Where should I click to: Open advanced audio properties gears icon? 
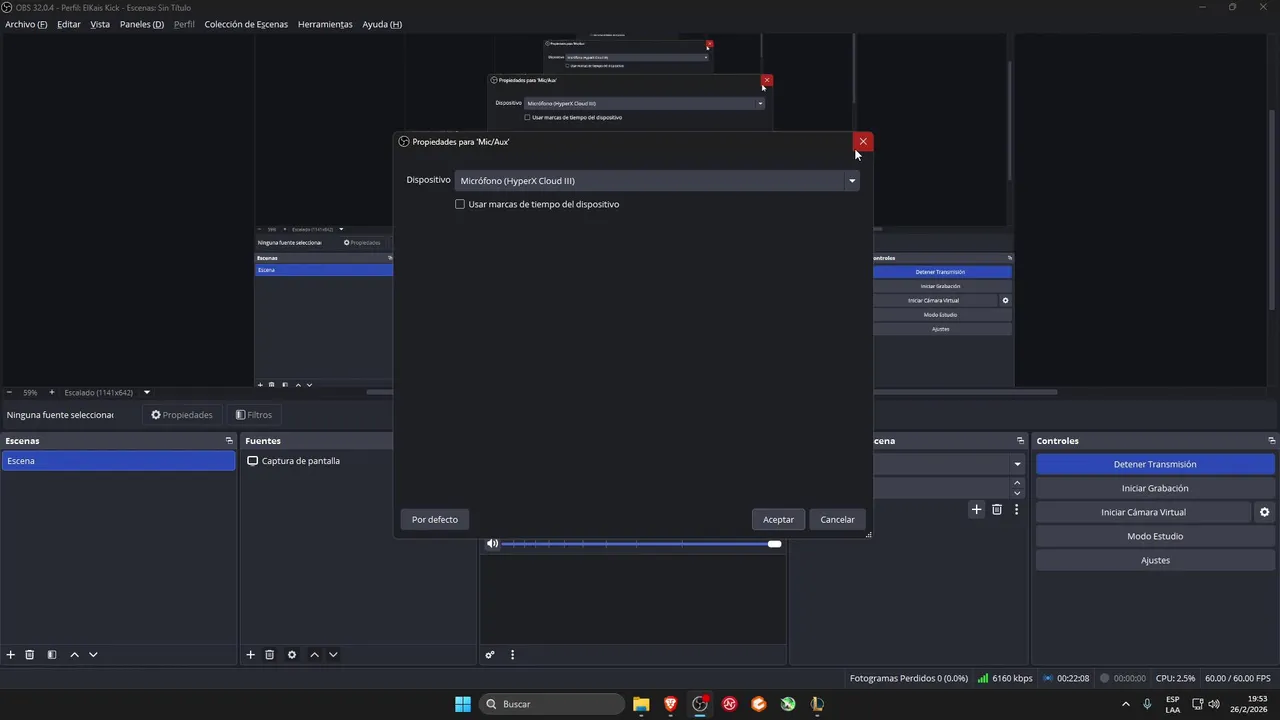click(x=490, y=655)
